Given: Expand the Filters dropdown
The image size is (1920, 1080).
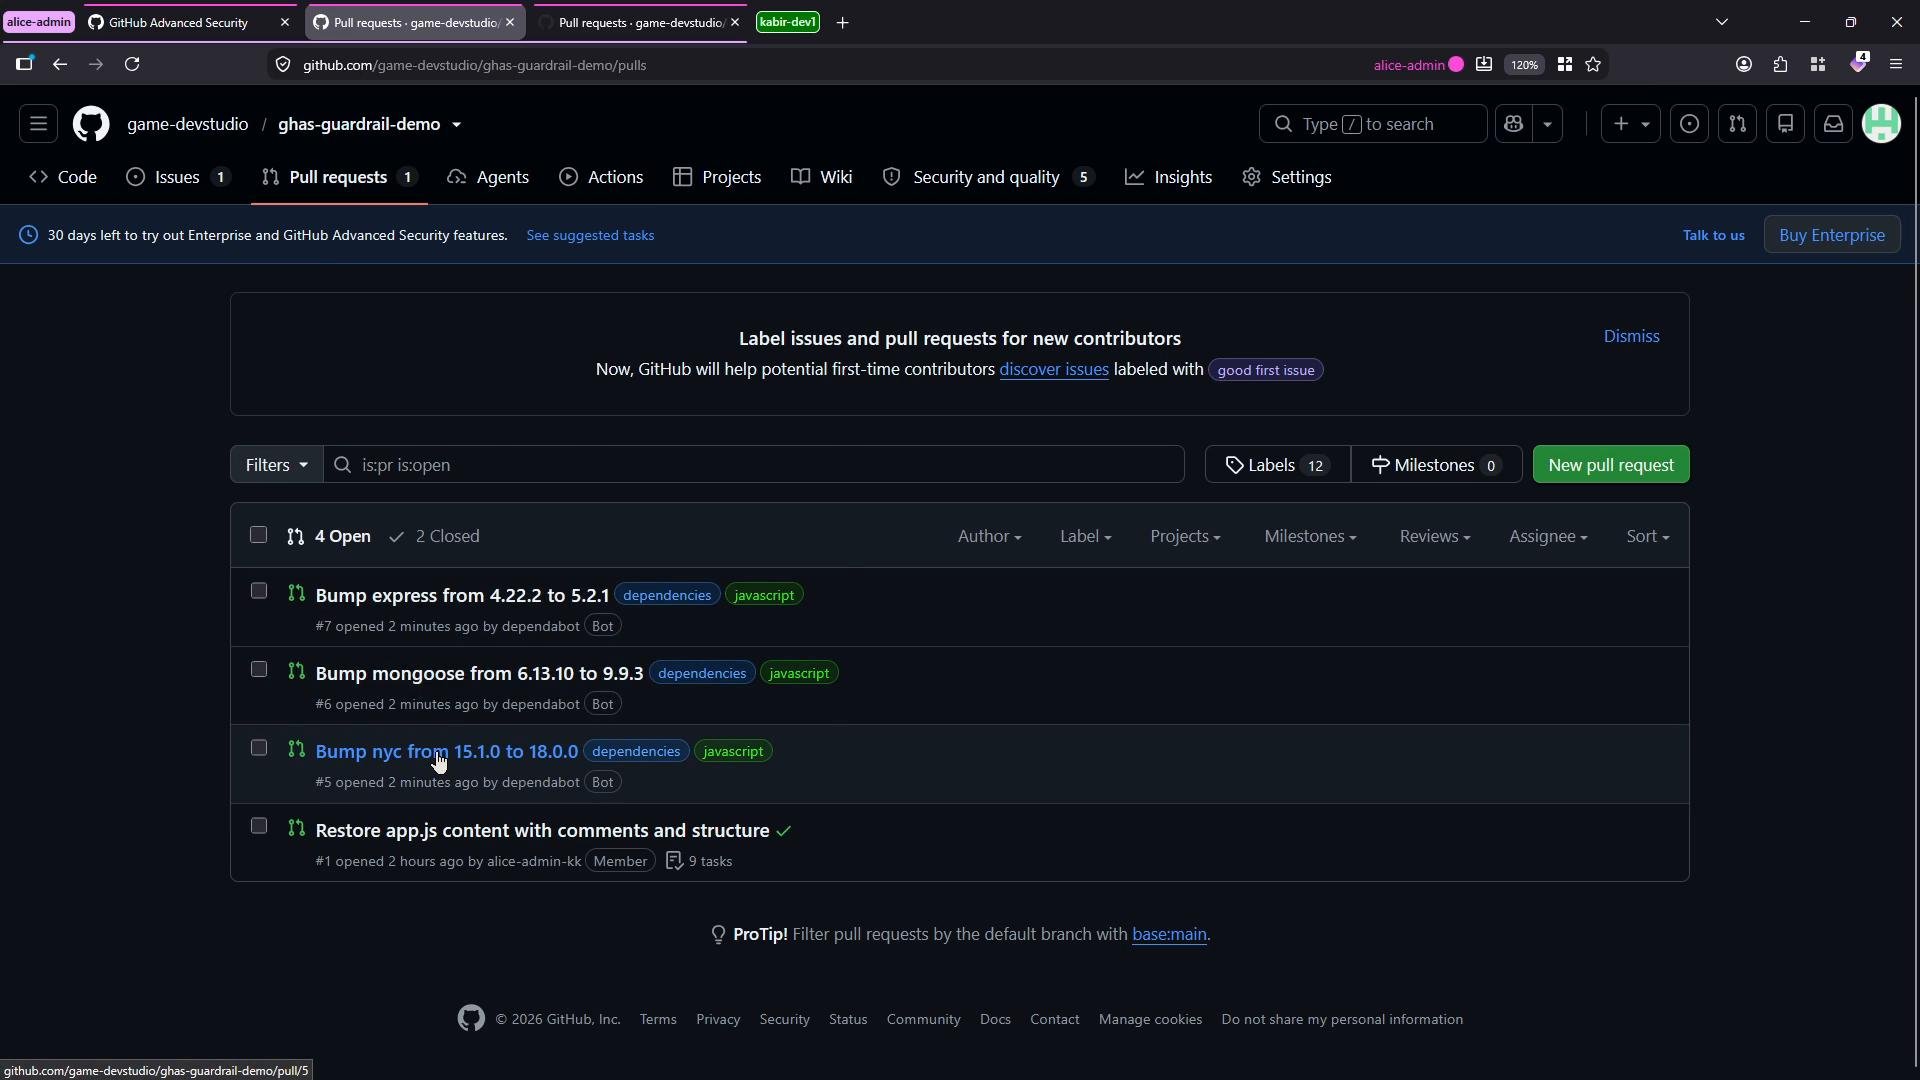Looking at the screenshot, I should coord(277,465).
